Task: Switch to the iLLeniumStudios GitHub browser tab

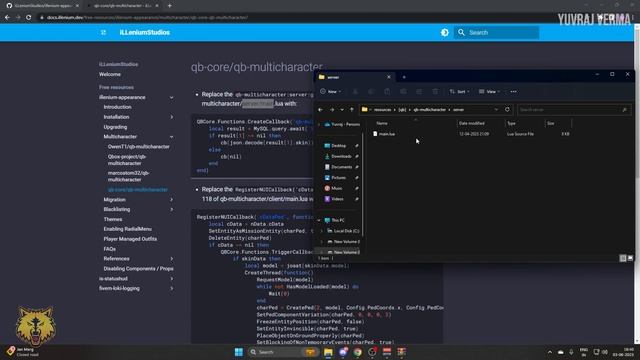Action: (x=42, y=6)
